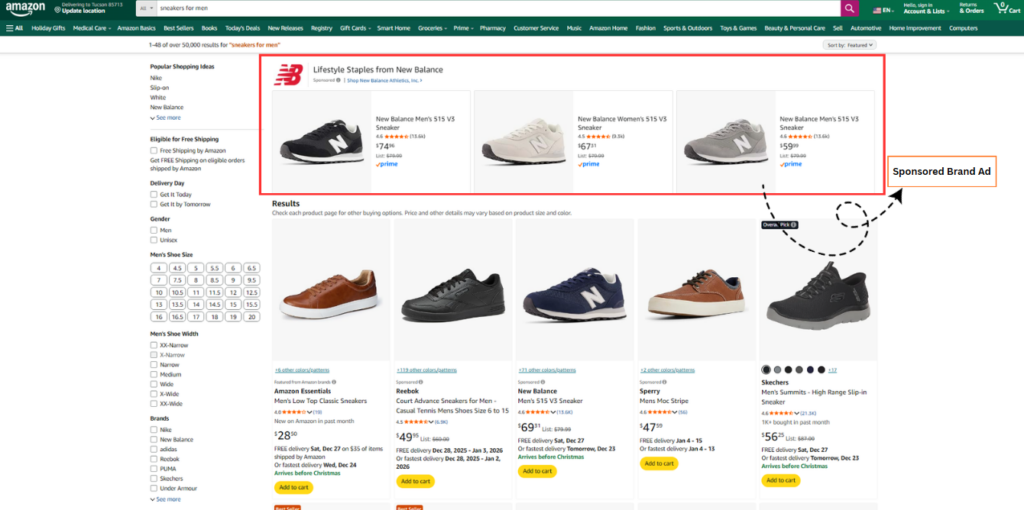This screenshot has width=1024, height=510.
Task: Open the All hamburger menu
Action: click(14, 28)
